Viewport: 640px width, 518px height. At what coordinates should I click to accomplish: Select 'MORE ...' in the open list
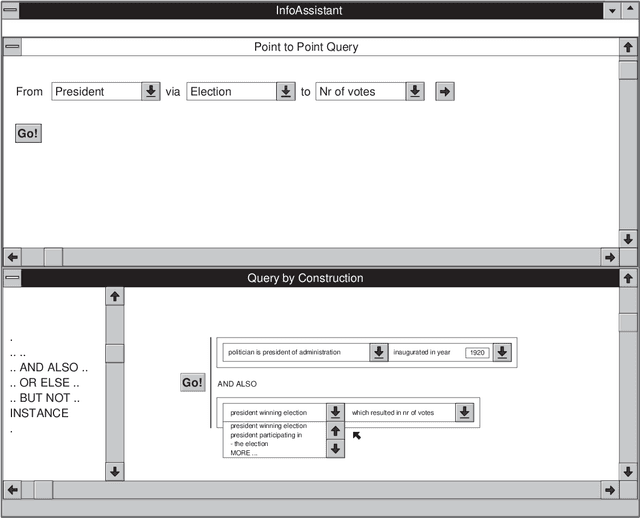click(244, 453)
